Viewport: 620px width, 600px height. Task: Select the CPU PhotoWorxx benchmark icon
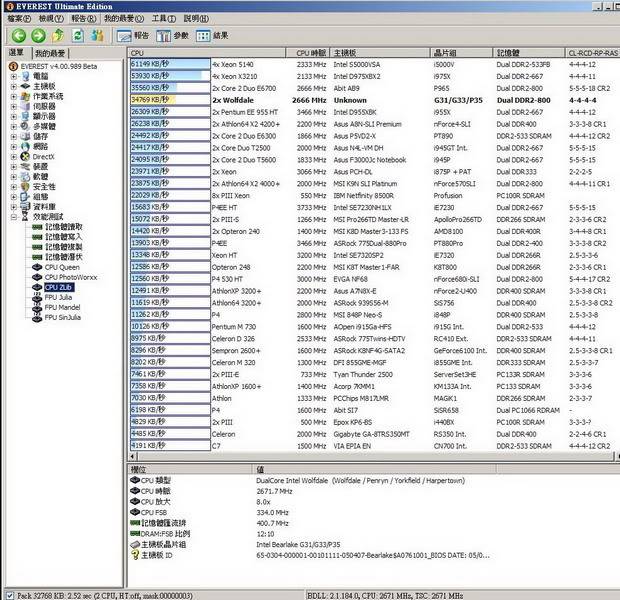click(x=37, y=277)
